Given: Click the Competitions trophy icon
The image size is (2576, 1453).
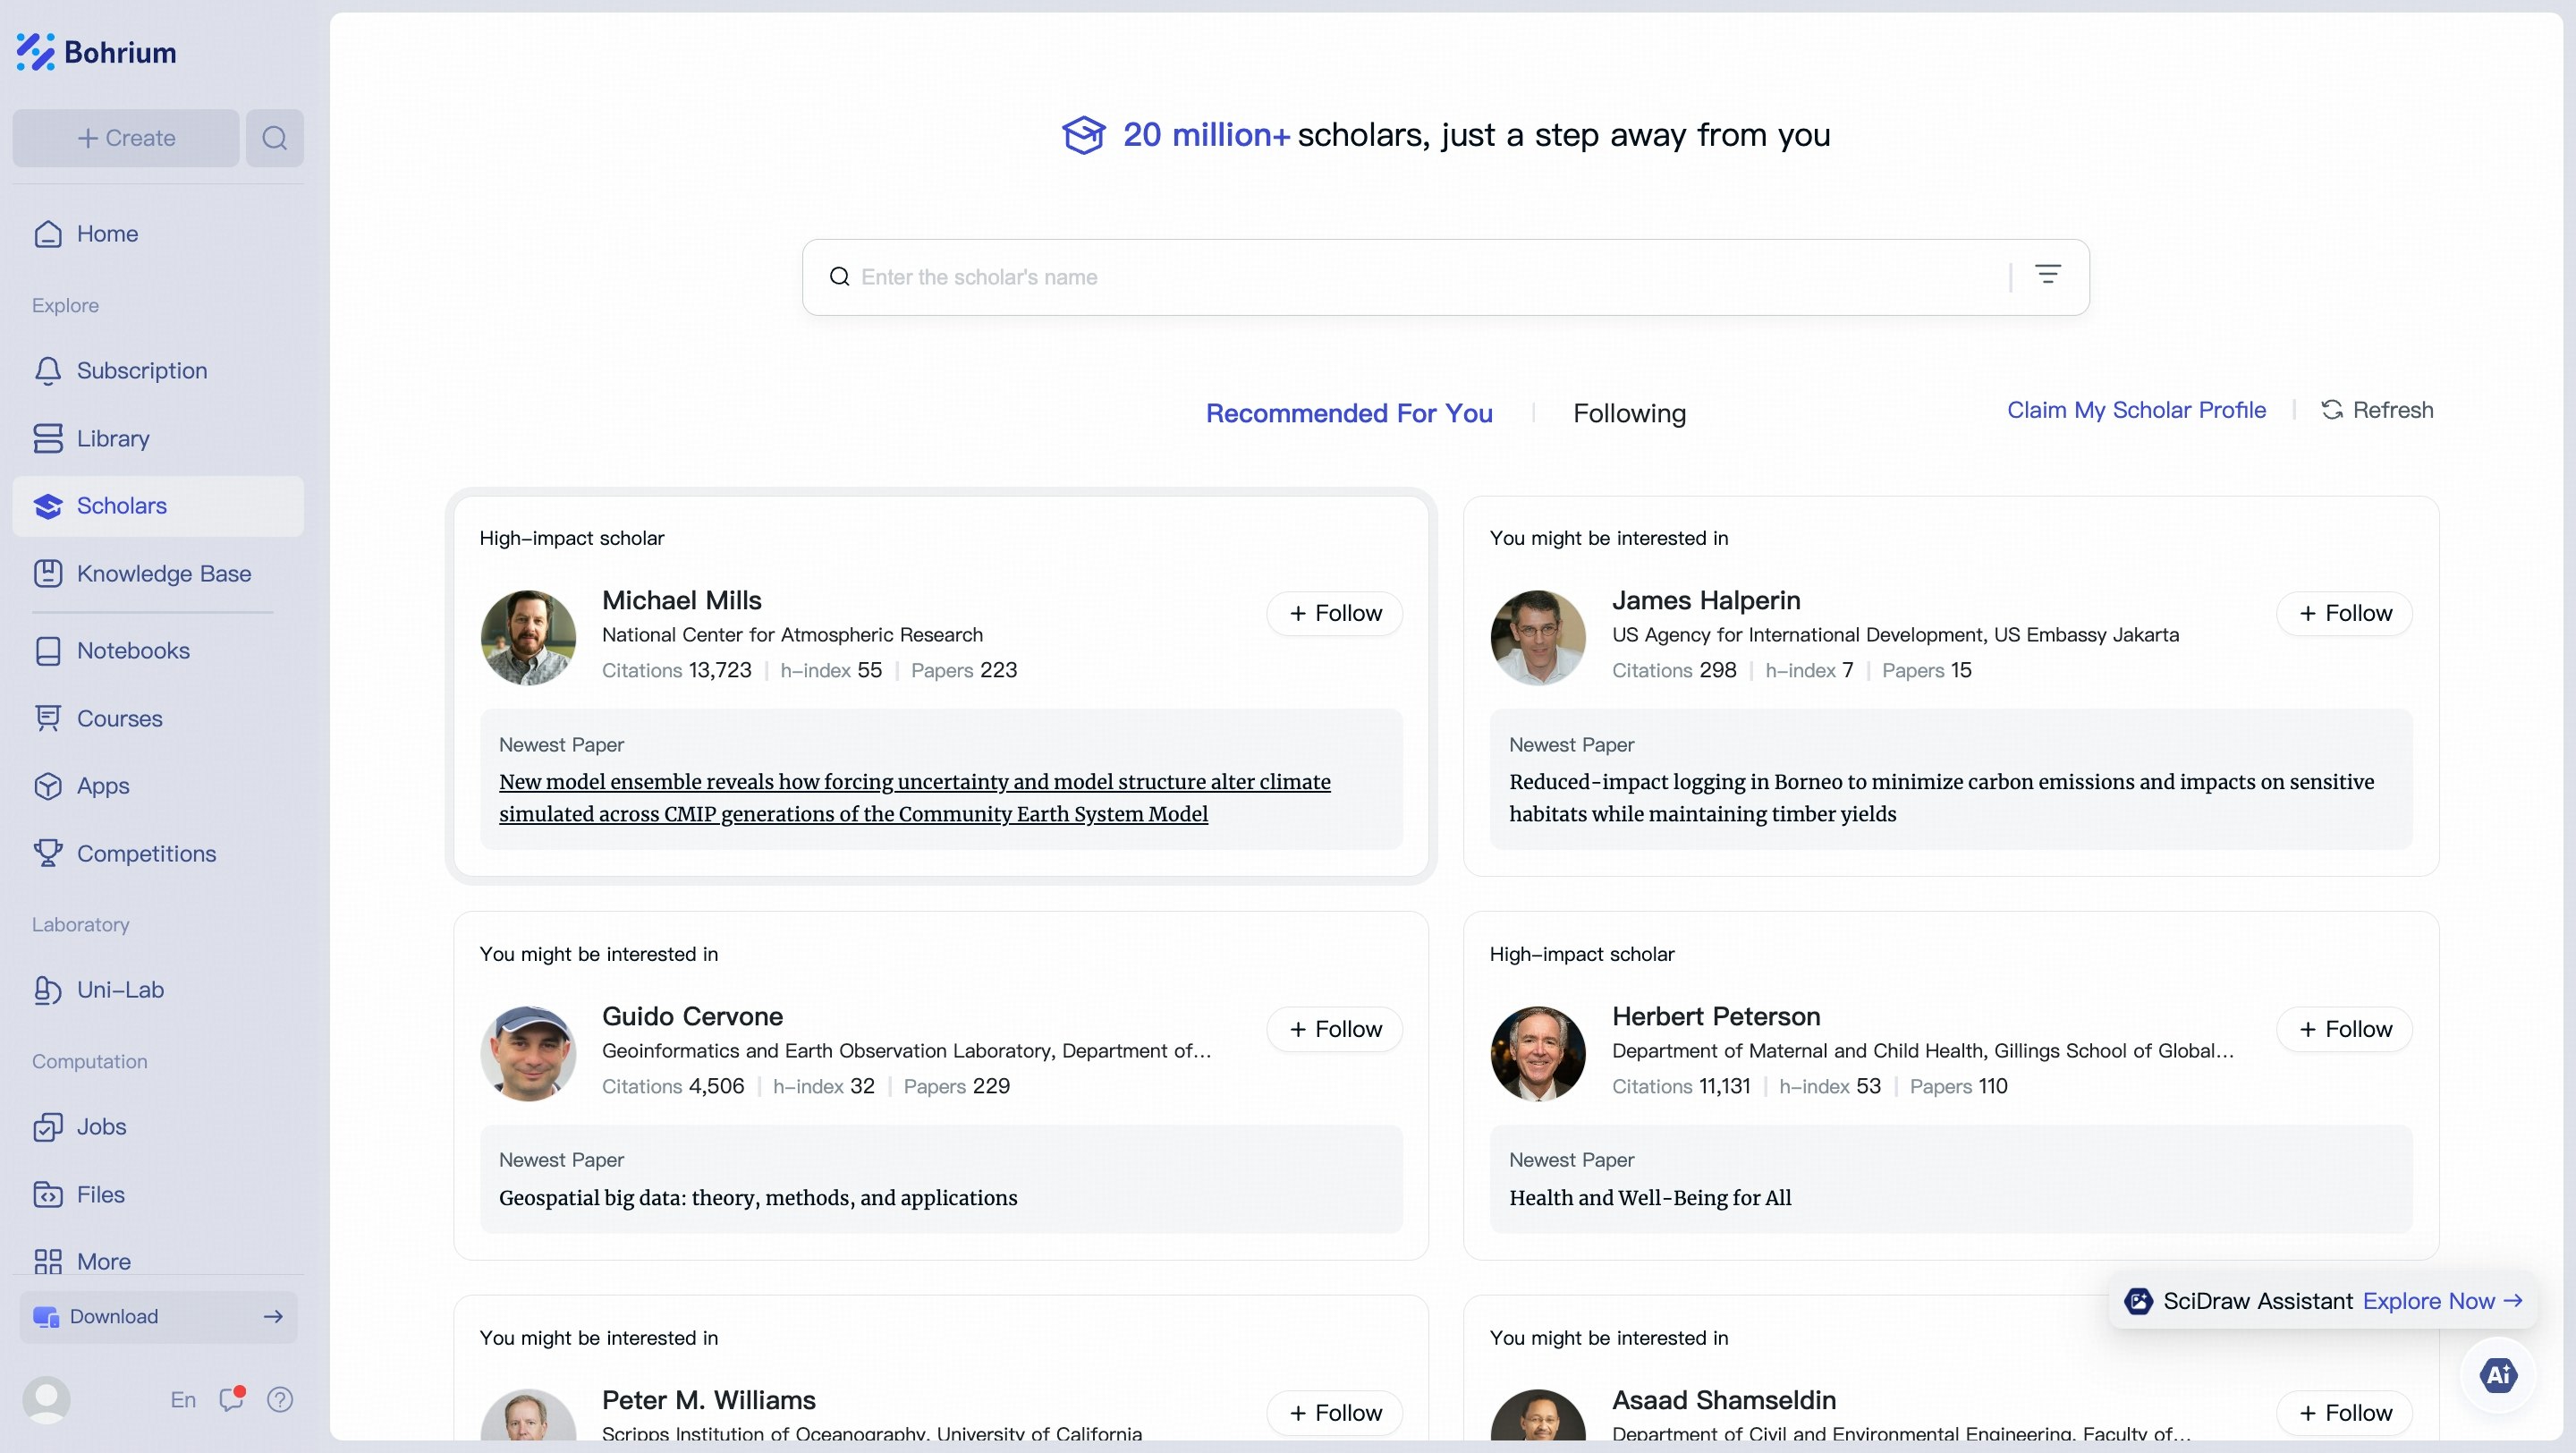Looking at the screenshot, I should tap(48, 853).
